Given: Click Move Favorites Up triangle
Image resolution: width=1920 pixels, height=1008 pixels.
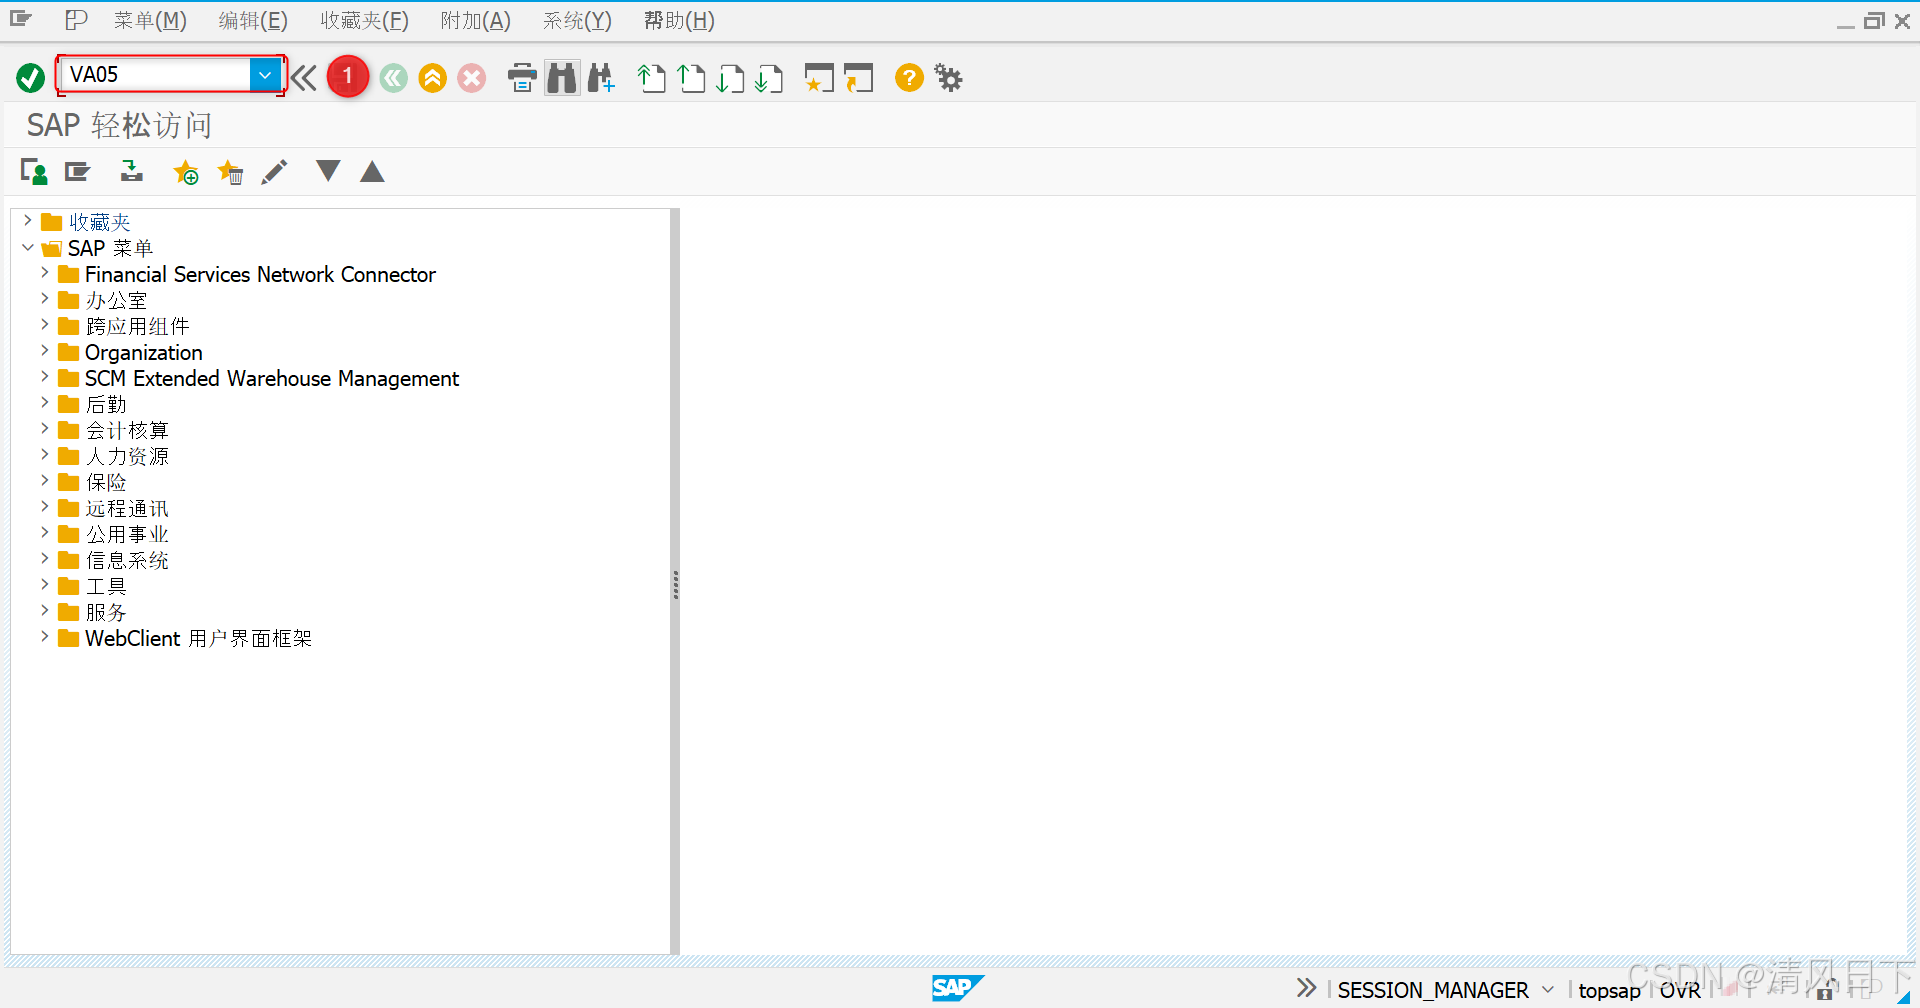Looking at the screenshot, I should click(x=372, y=172).
